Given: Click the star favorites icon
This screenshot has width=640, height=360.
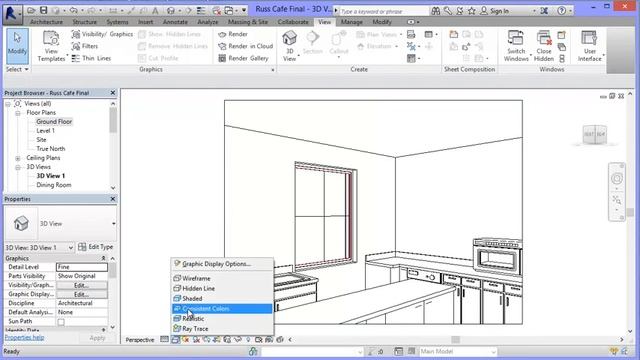Looking at the screenshot, I should pos(471,11).
